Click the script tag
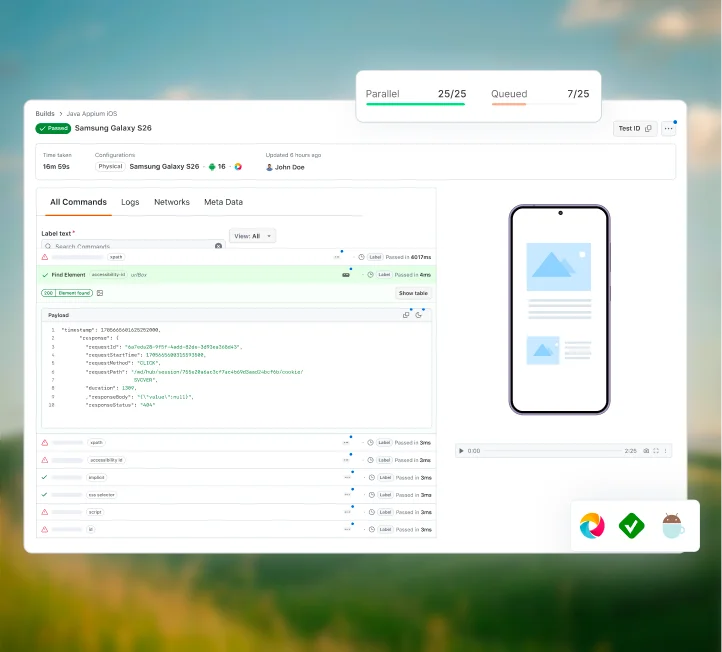This screenshot has height=652, width=722. (x=95, y=512)
